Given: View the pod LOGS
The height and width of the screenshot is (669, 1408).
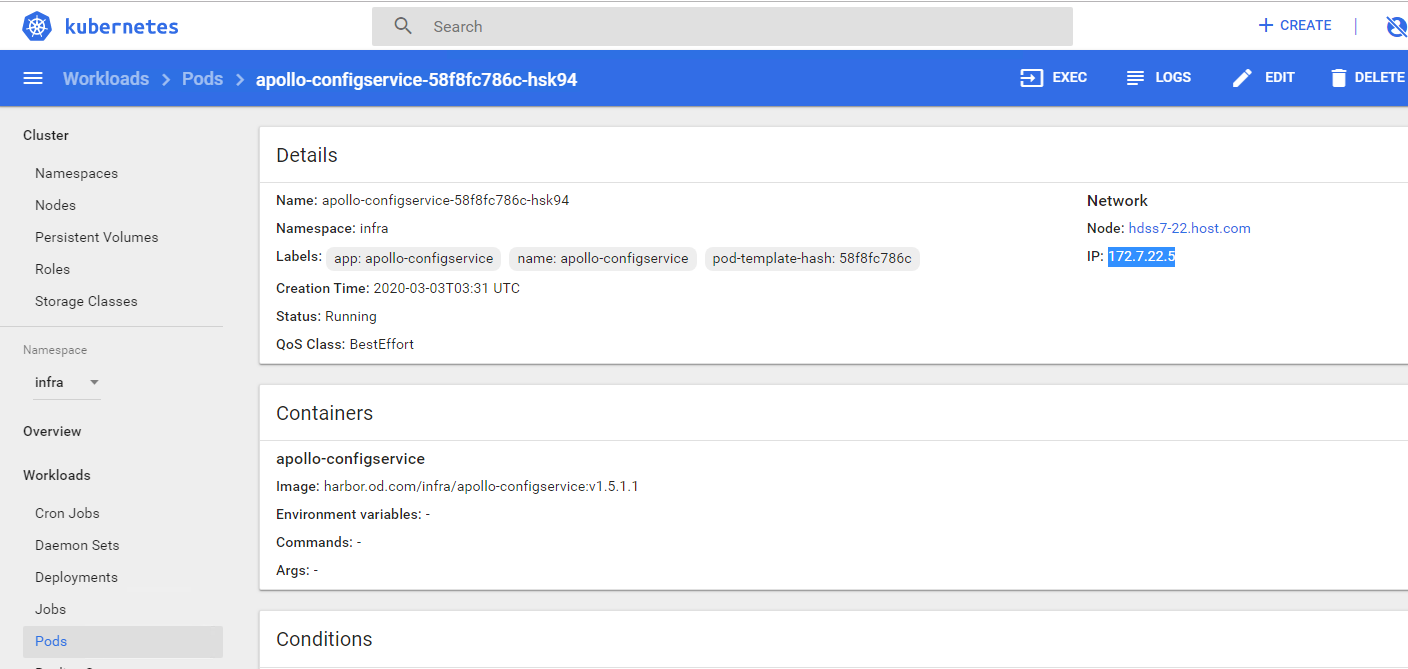Looking at the screenshot, I should tap(1158, 78).
